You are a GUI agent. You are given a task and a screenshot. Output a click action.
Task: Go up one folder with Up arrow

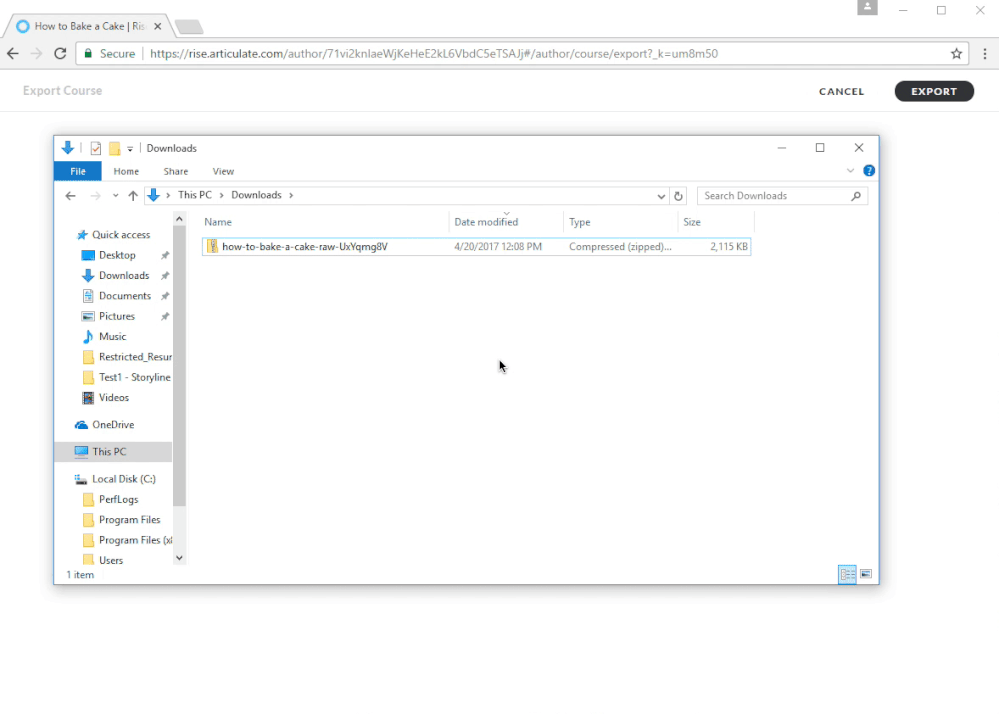click(133, 196)
